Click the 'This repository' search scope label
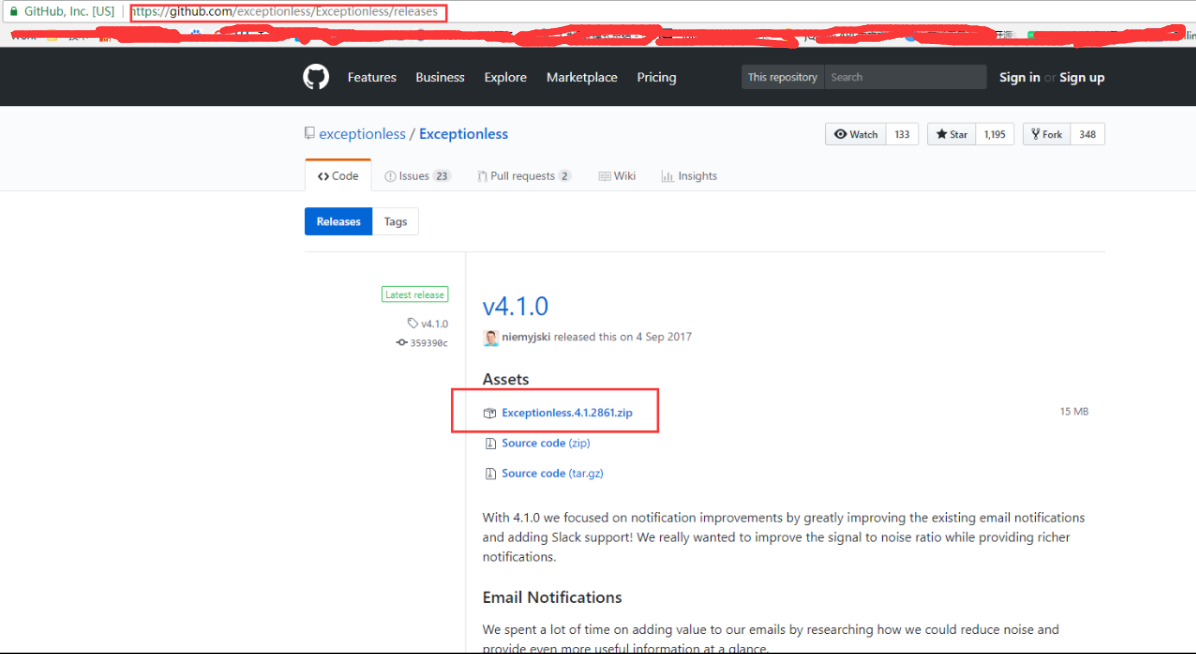The image size is (1196, 654). pos(782,77)
